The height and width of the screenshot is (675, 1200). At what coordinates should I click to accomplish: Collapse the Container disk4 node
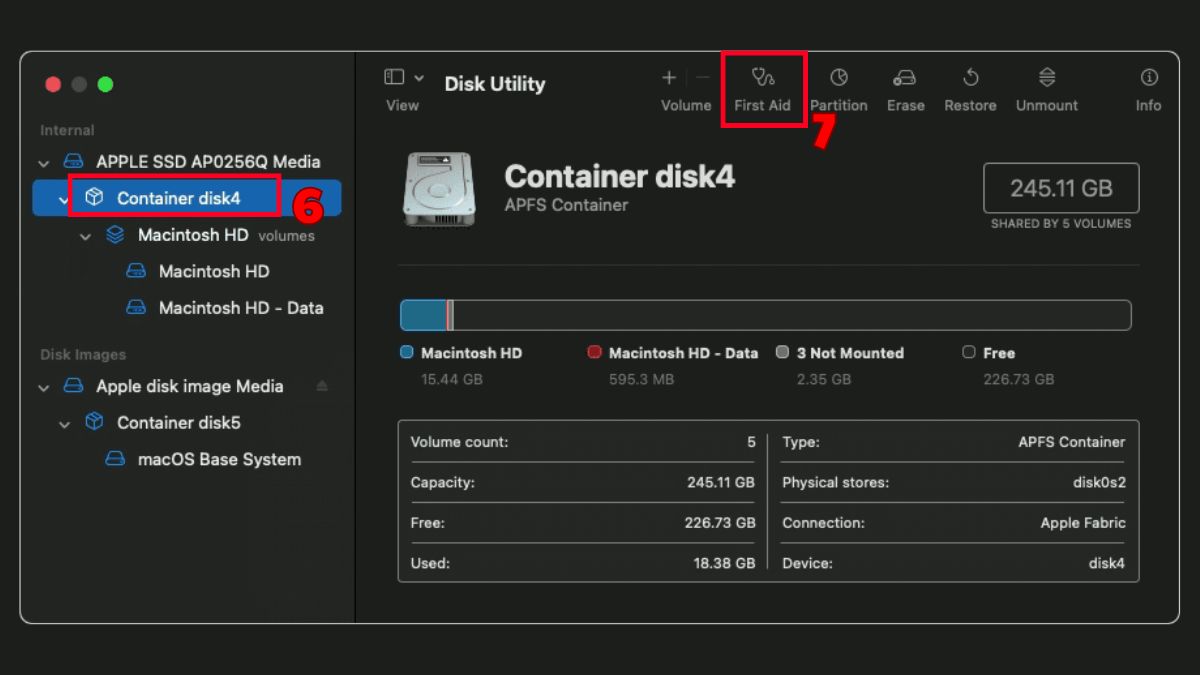(x=64, y=199)
